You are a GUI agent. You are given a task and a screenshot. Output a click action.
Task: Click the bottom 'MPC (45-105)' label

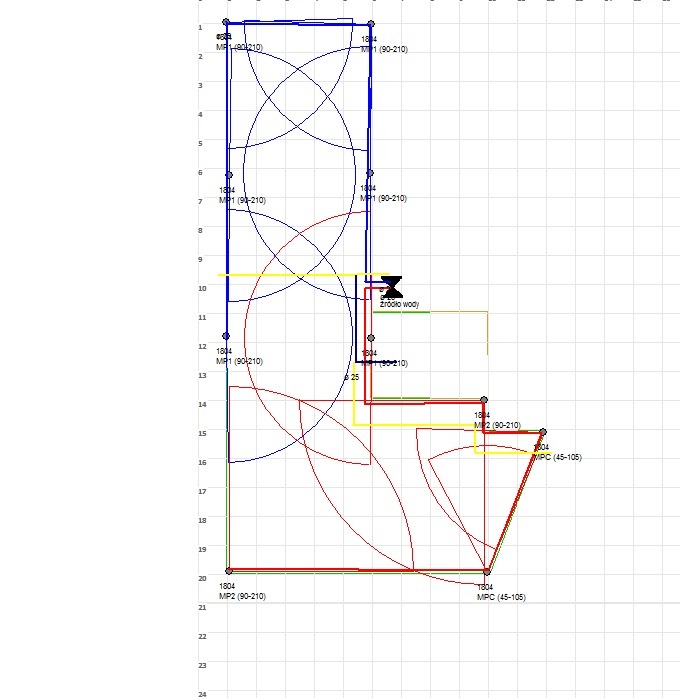pos(501,597)
